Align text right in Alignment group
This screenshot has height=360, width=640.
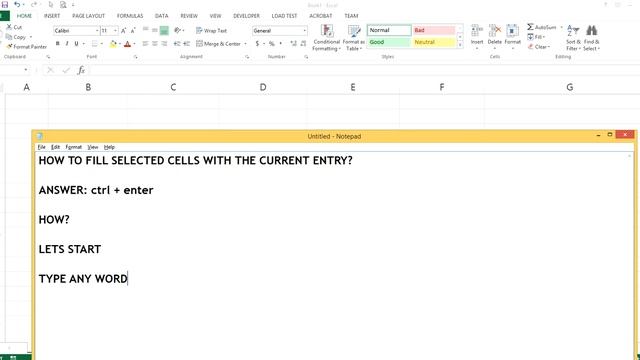164,43
